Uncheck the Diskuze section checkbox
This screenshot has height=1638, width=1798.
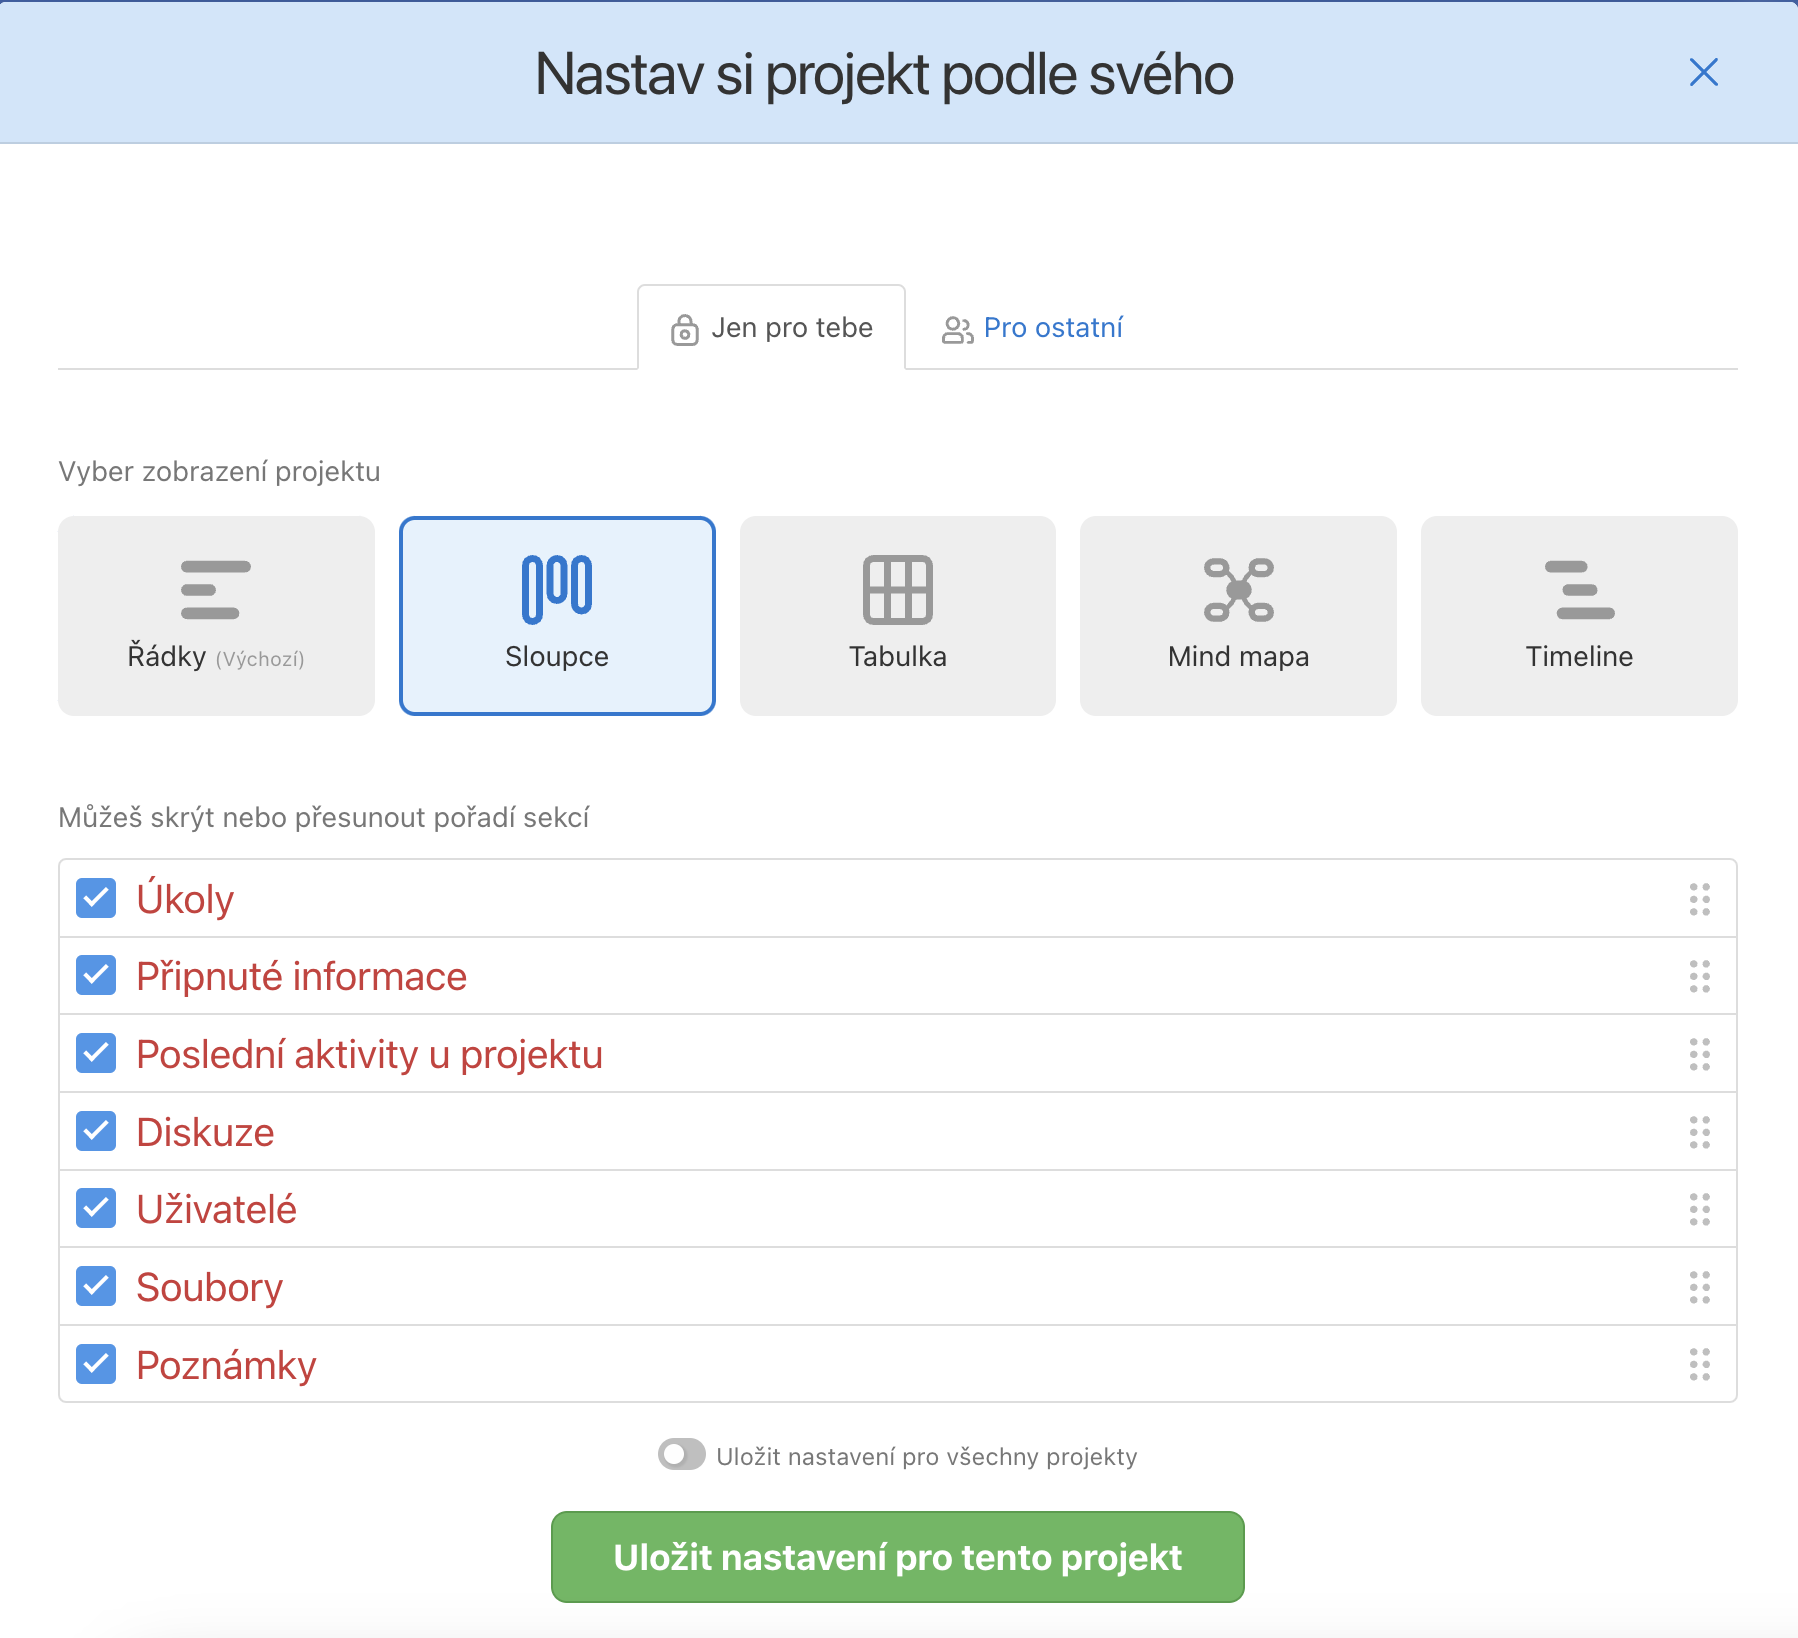pyautogui.click(x=96, y=1131)
